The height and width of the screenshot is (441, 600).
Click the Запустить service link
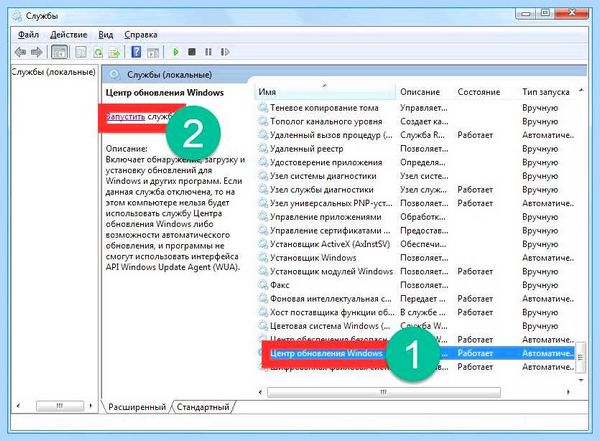click(125, 116)
